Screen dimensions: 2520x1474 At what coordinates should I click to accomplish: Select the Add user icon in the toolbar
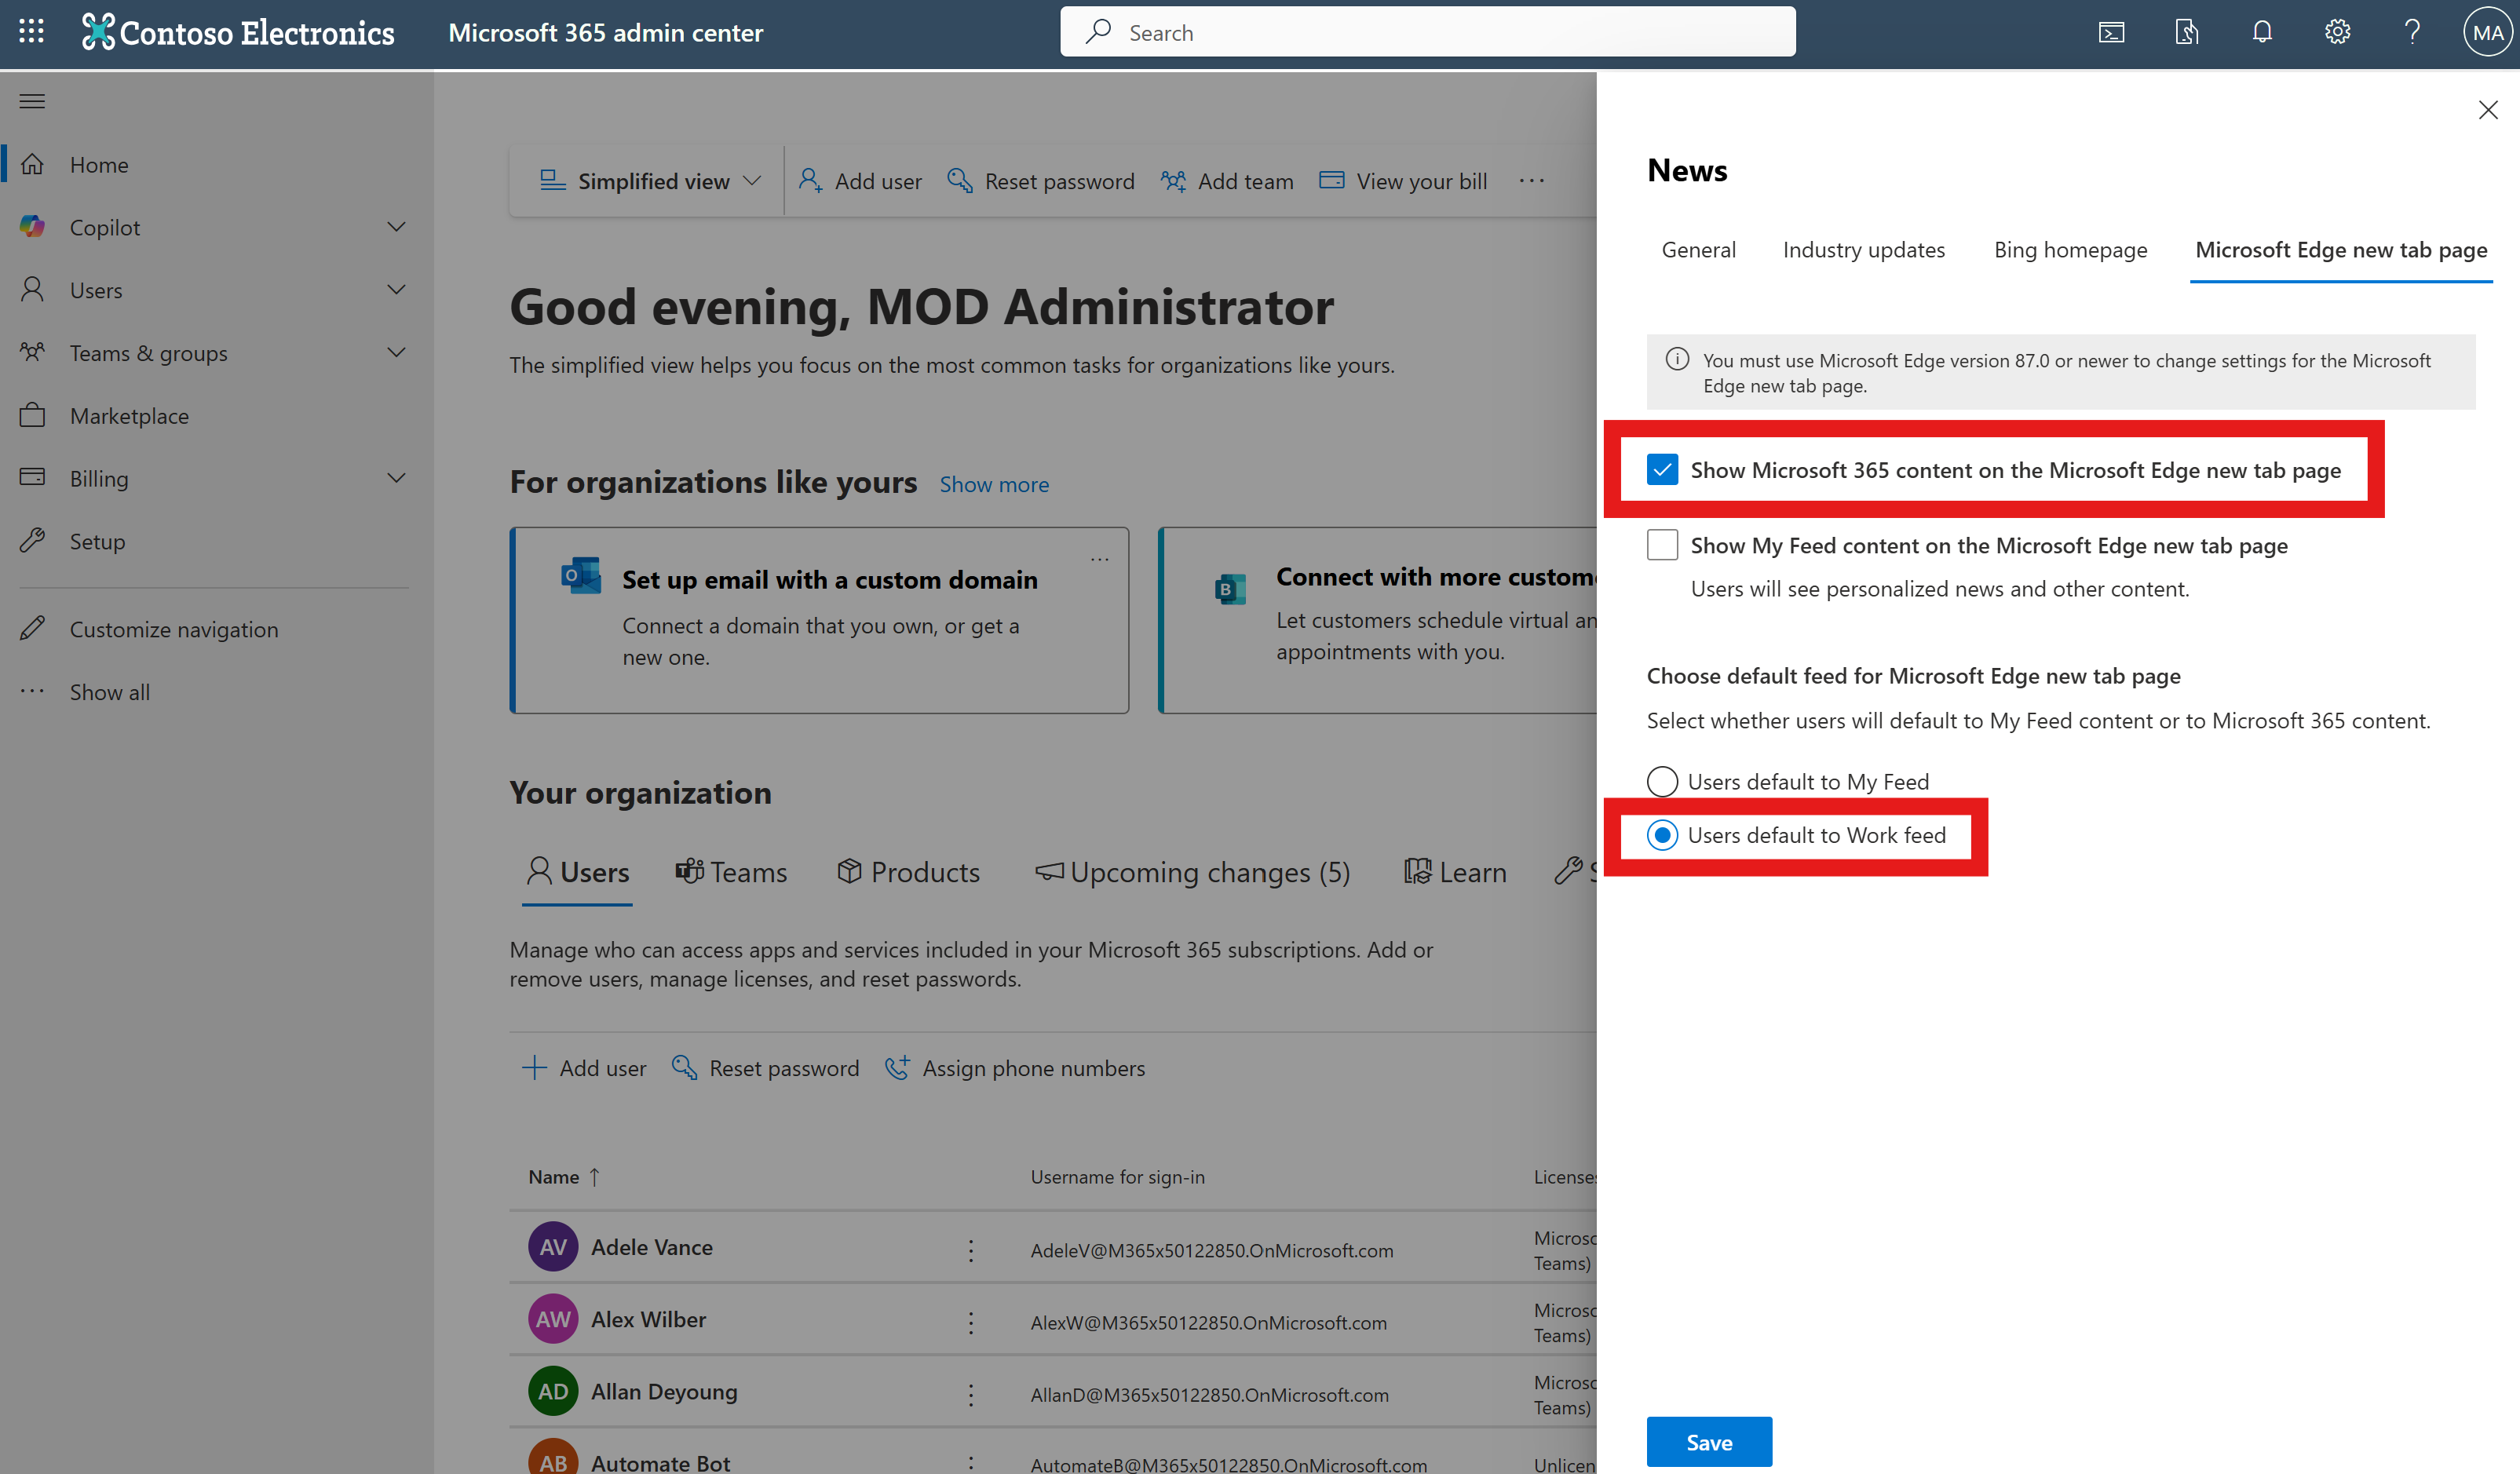(x=810, y=181)
